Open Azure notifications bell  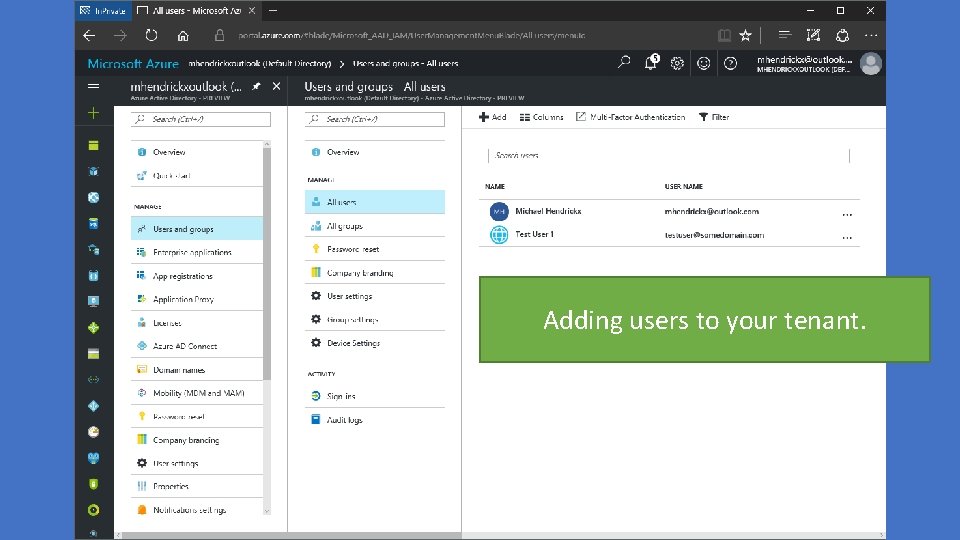(651, 62)
